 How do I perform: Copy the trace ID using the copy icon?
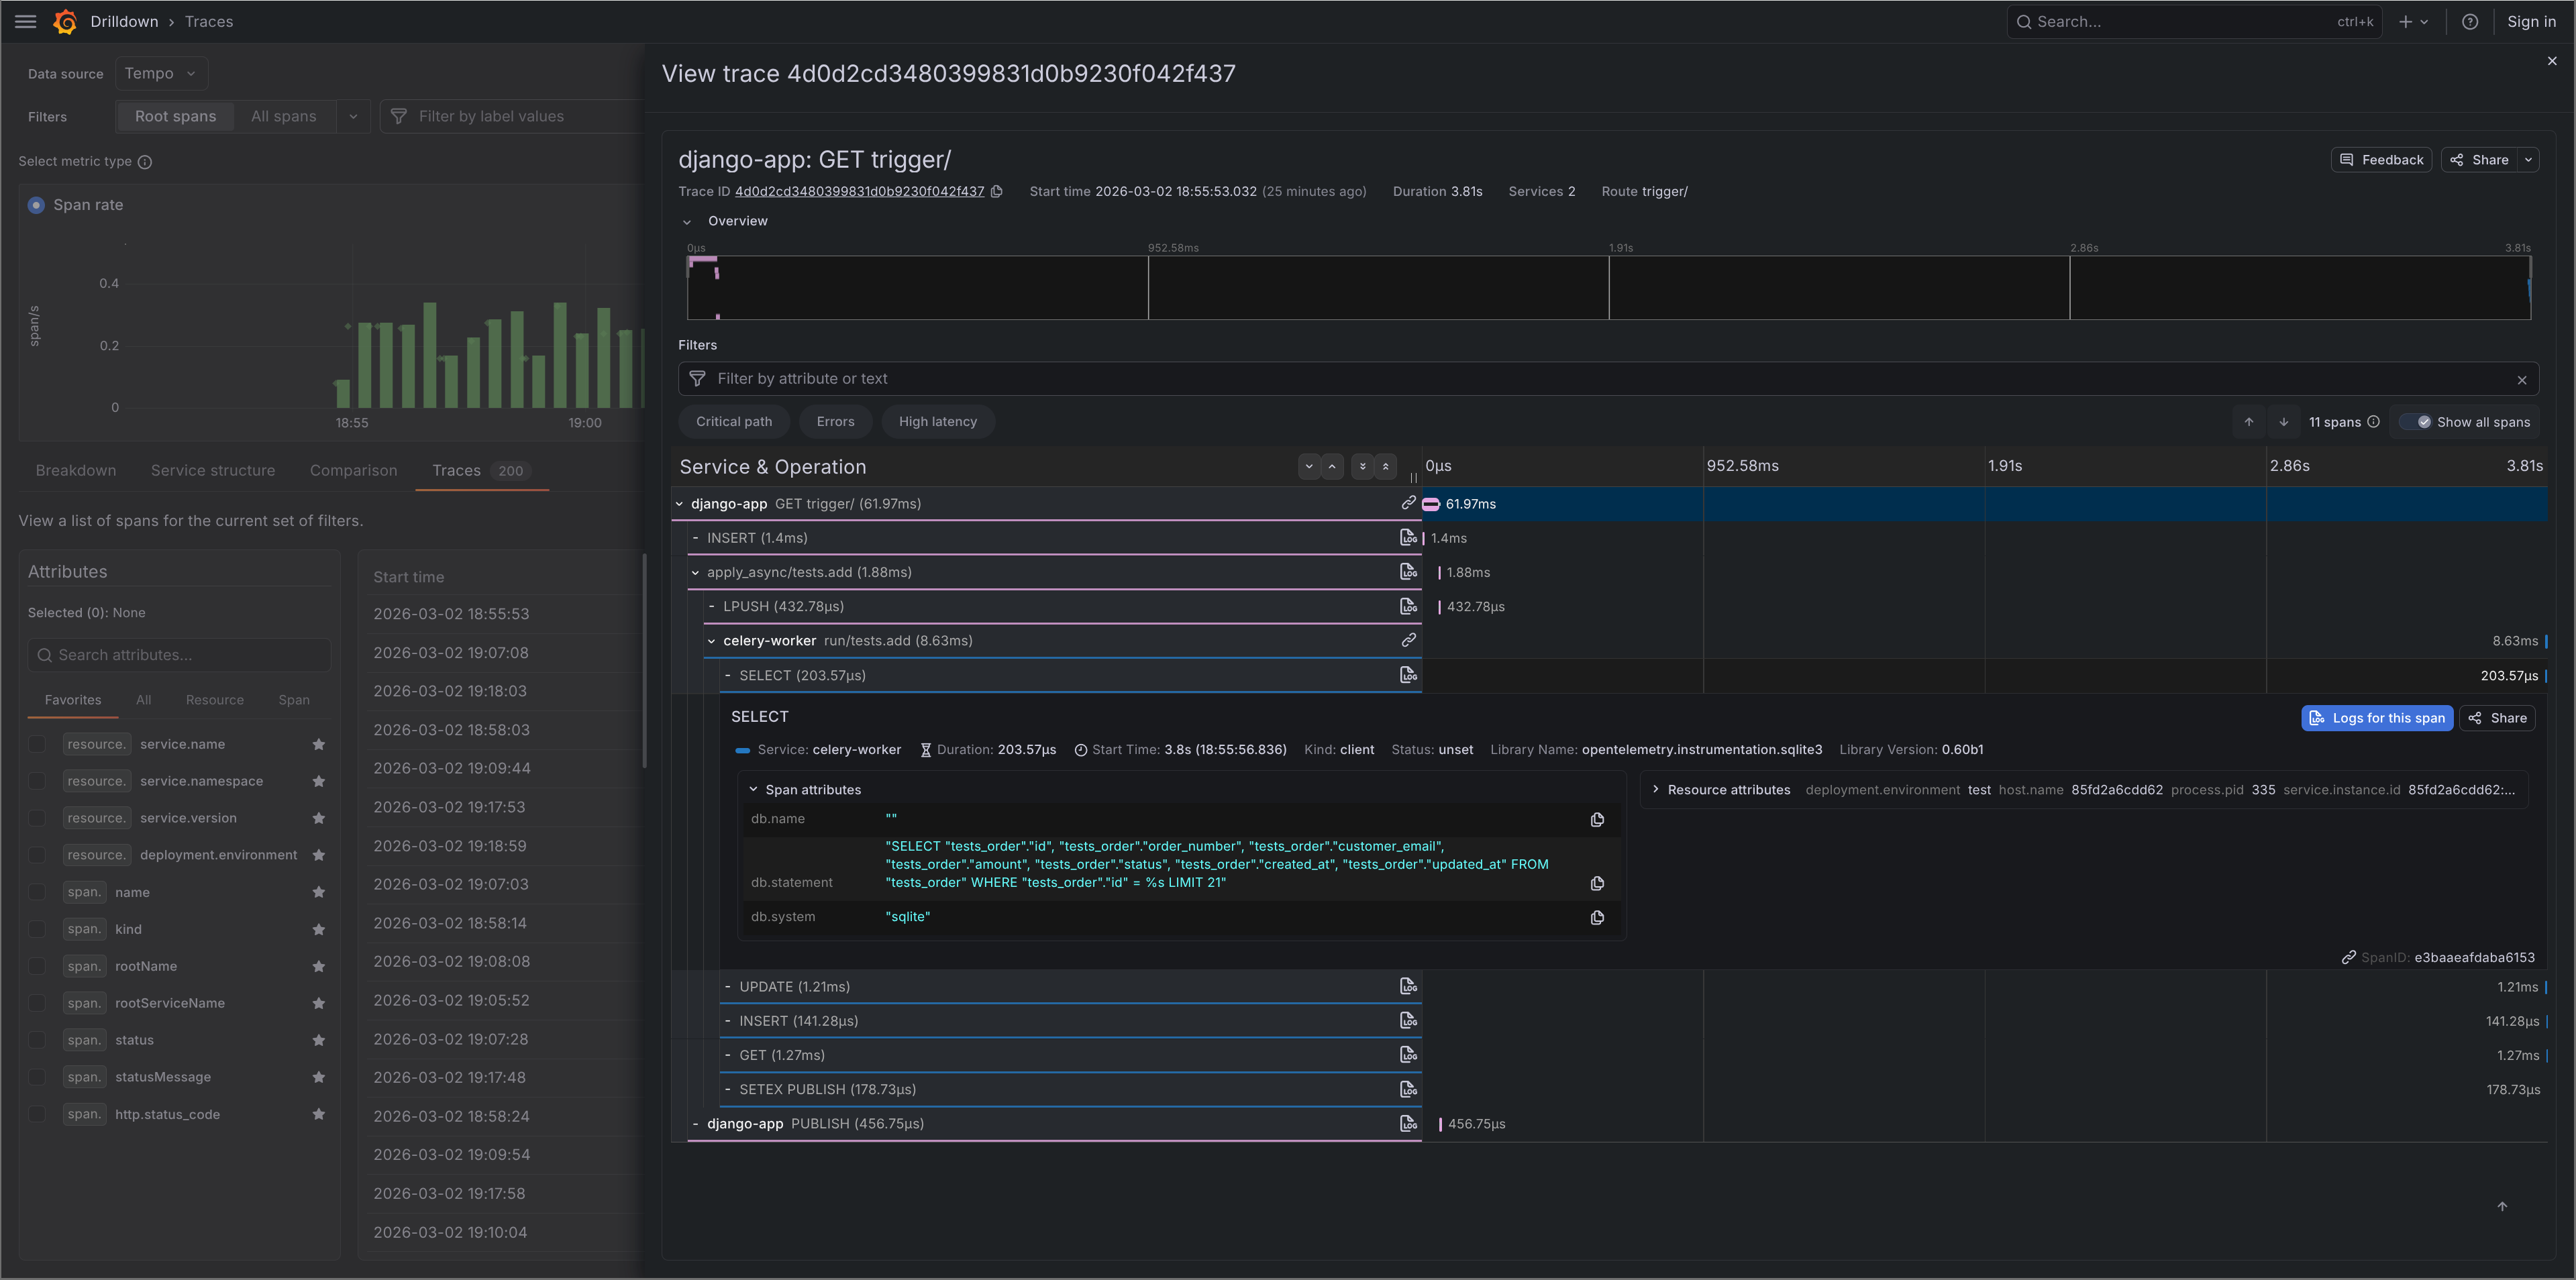coord(997,191)
